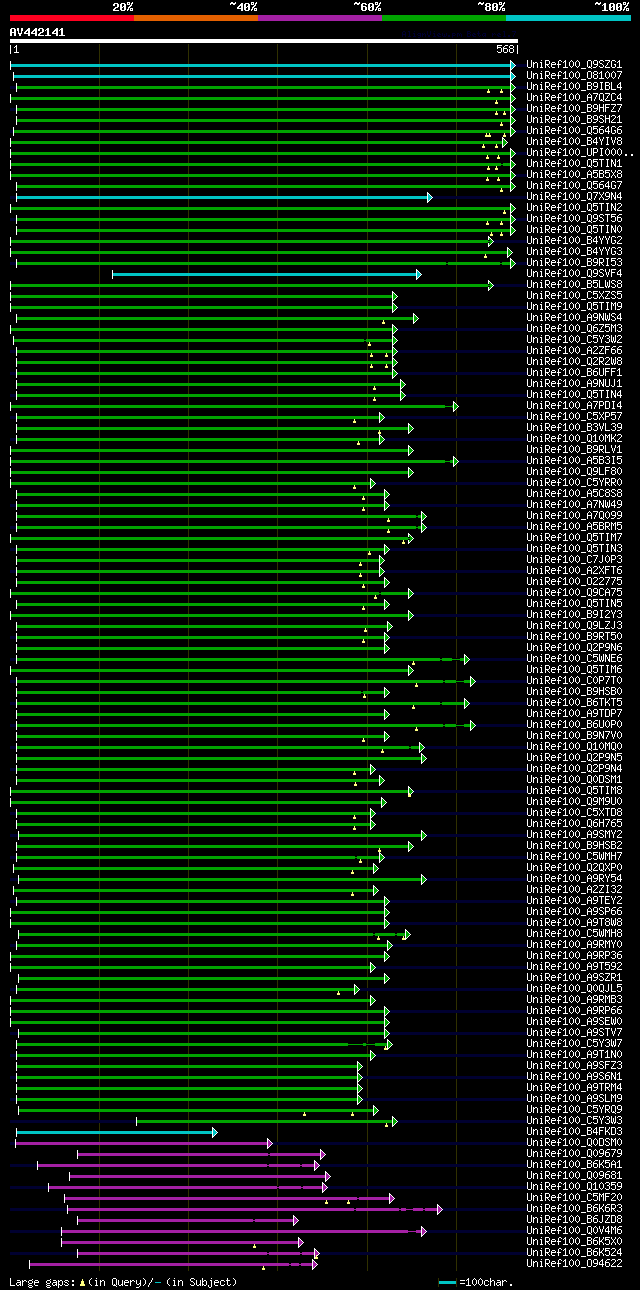Select hit label UniRef100_C5MF20
This screenshot has height=1290, width=640.
(574, 1197)
